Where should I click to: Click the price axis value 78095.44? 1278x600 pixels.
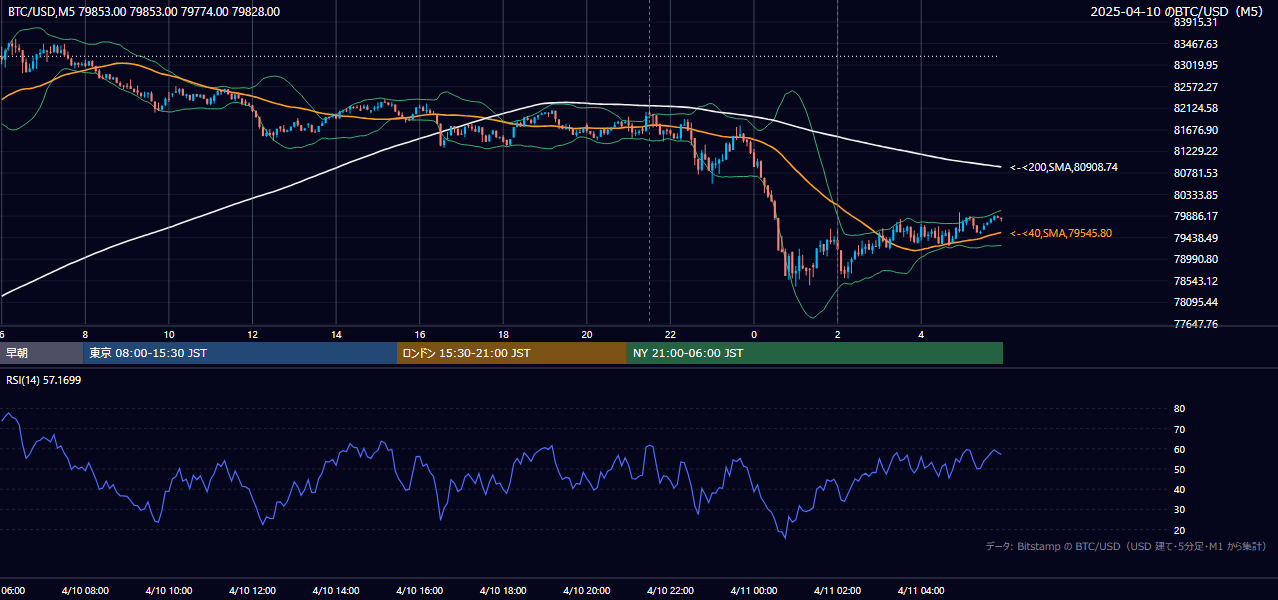pos(1195,302)
